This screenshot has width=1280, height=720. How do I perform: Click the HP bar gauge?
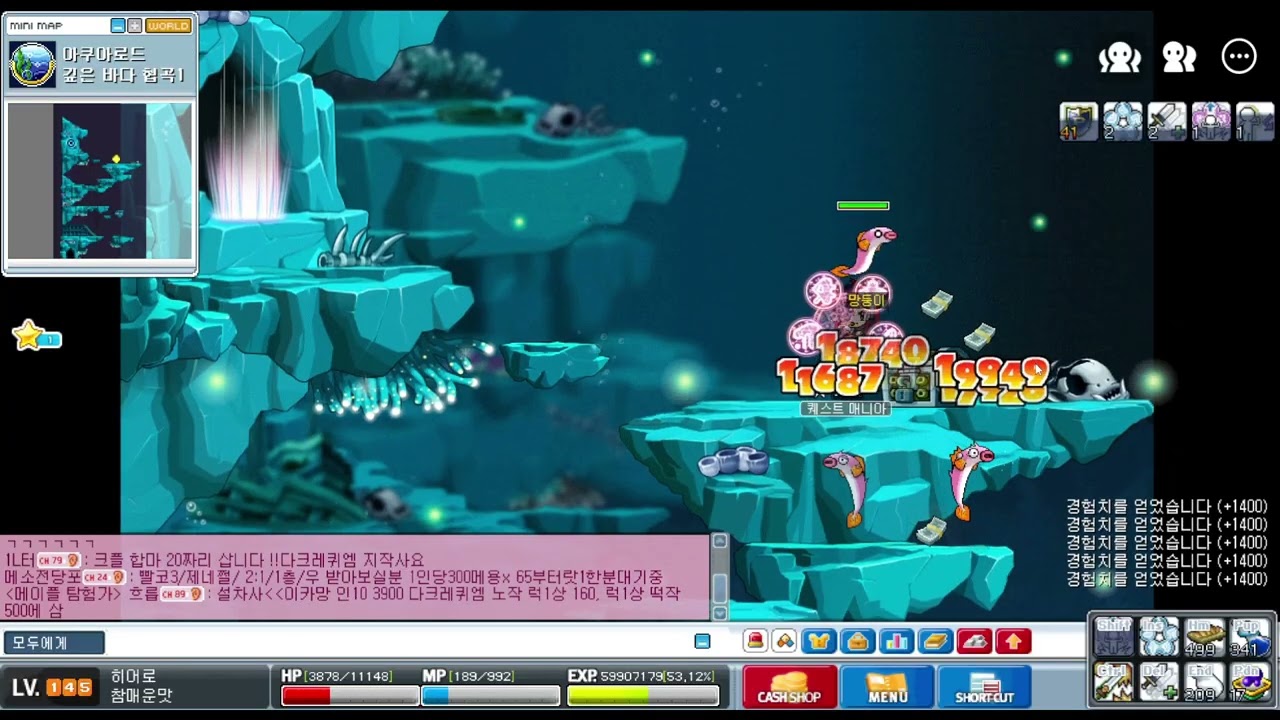click(x=350, y=695)
